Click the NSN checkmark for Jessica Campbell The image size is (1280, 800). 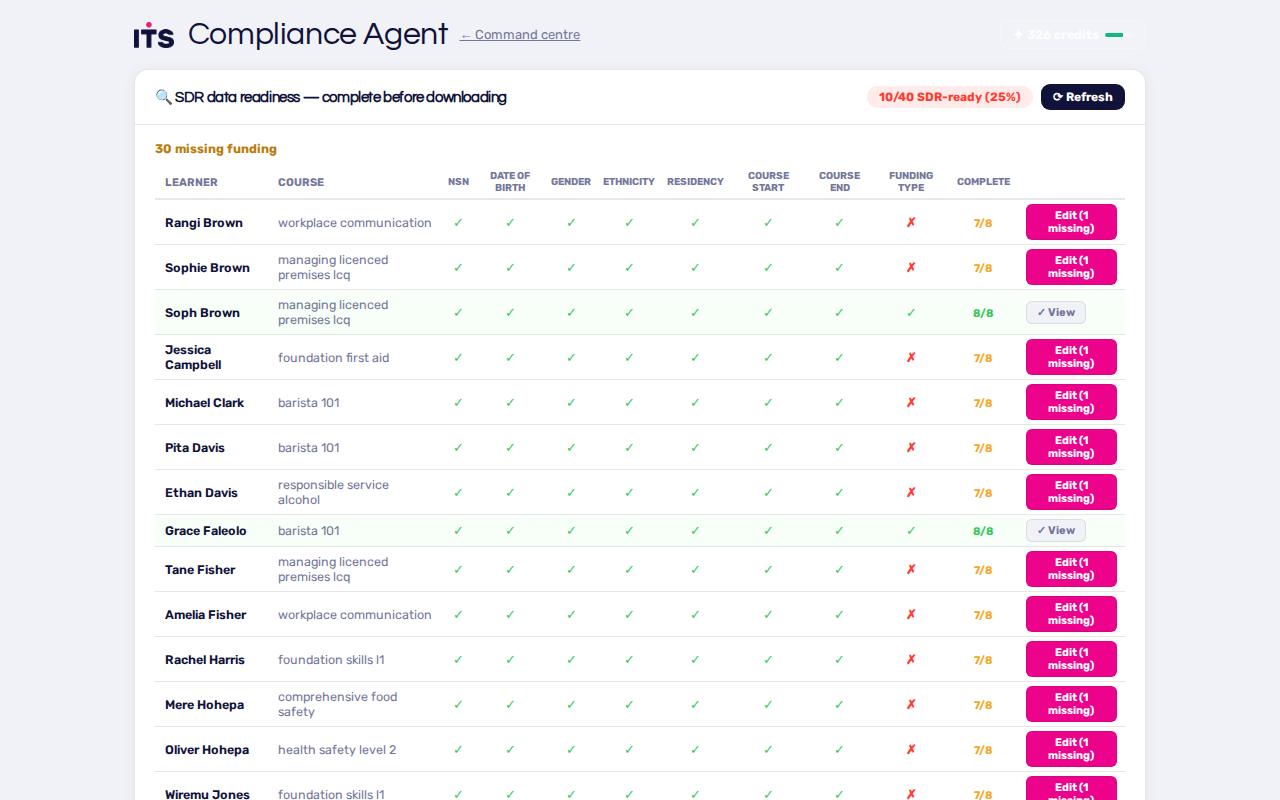(x=458, y=357)
